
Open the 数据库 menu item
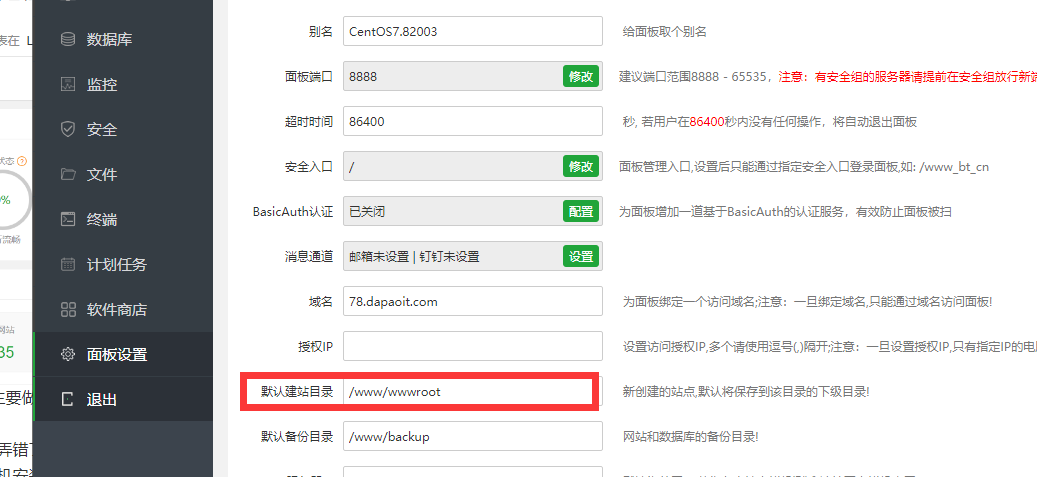122,40
